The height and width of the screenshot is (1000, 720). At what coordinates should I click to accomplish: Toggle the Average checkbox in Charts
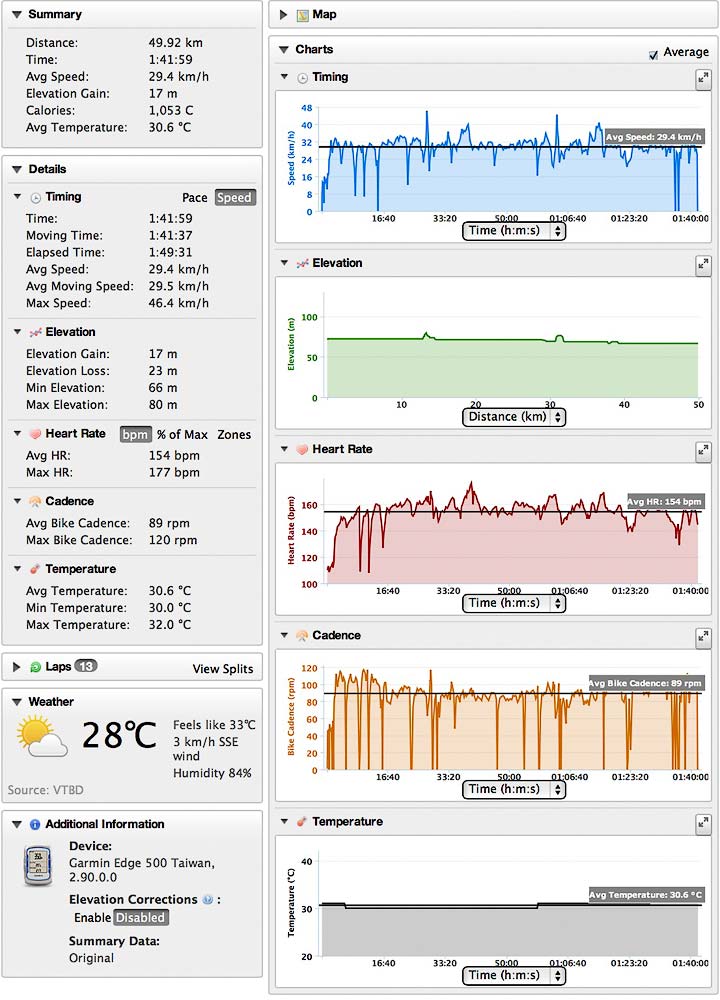653,55
